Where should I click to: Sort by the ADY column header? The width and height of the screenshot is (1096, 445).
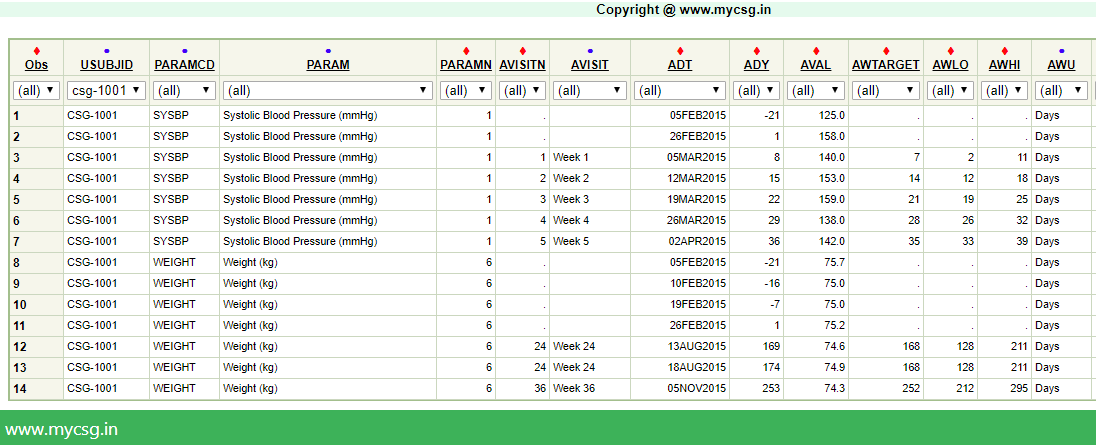click(x=757, y=65)
